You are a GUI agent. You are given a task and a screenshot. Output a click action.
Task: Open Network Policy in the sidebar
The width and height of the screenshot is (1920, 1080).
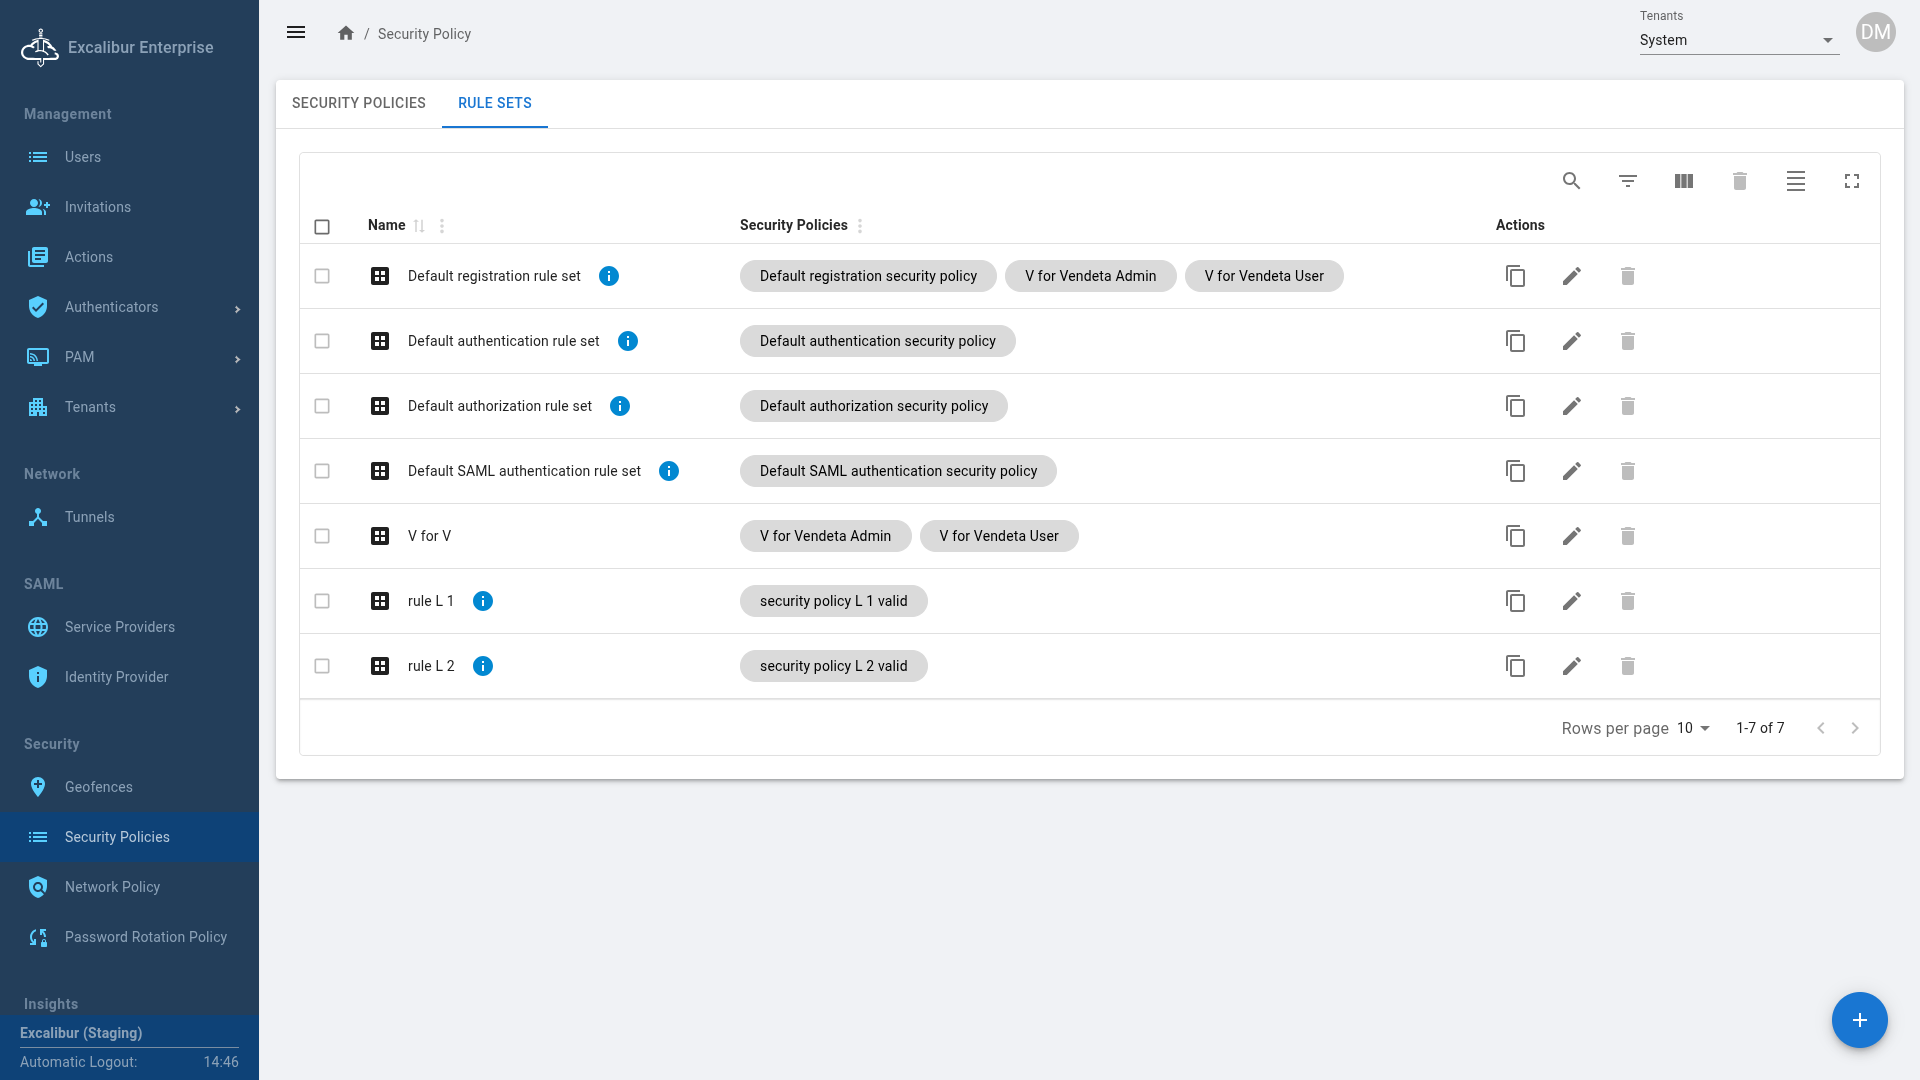[x=112, y=887]
